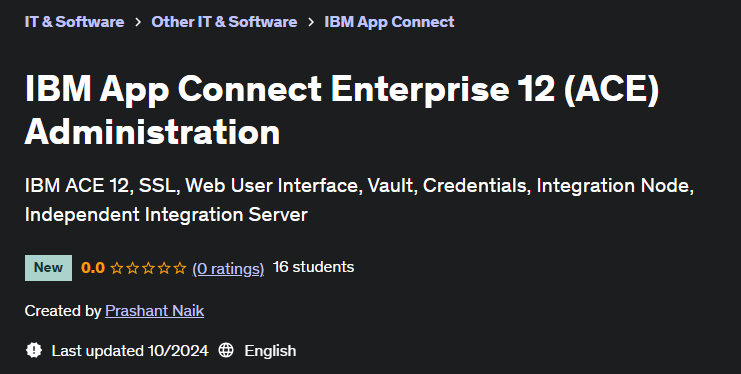Click the chevron before IBM App Connect
The width and height of the screenshot is (741, 374).
tap(310, 22)
